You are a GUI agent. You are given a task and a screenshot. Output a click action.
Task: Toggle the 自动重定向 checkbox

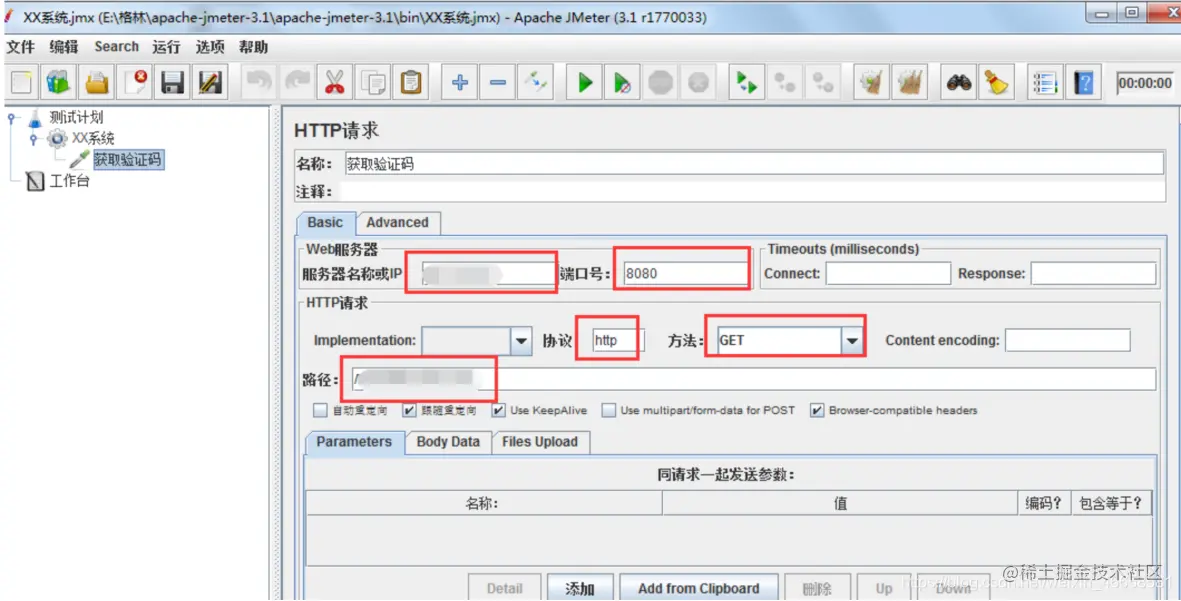point(320,410)
